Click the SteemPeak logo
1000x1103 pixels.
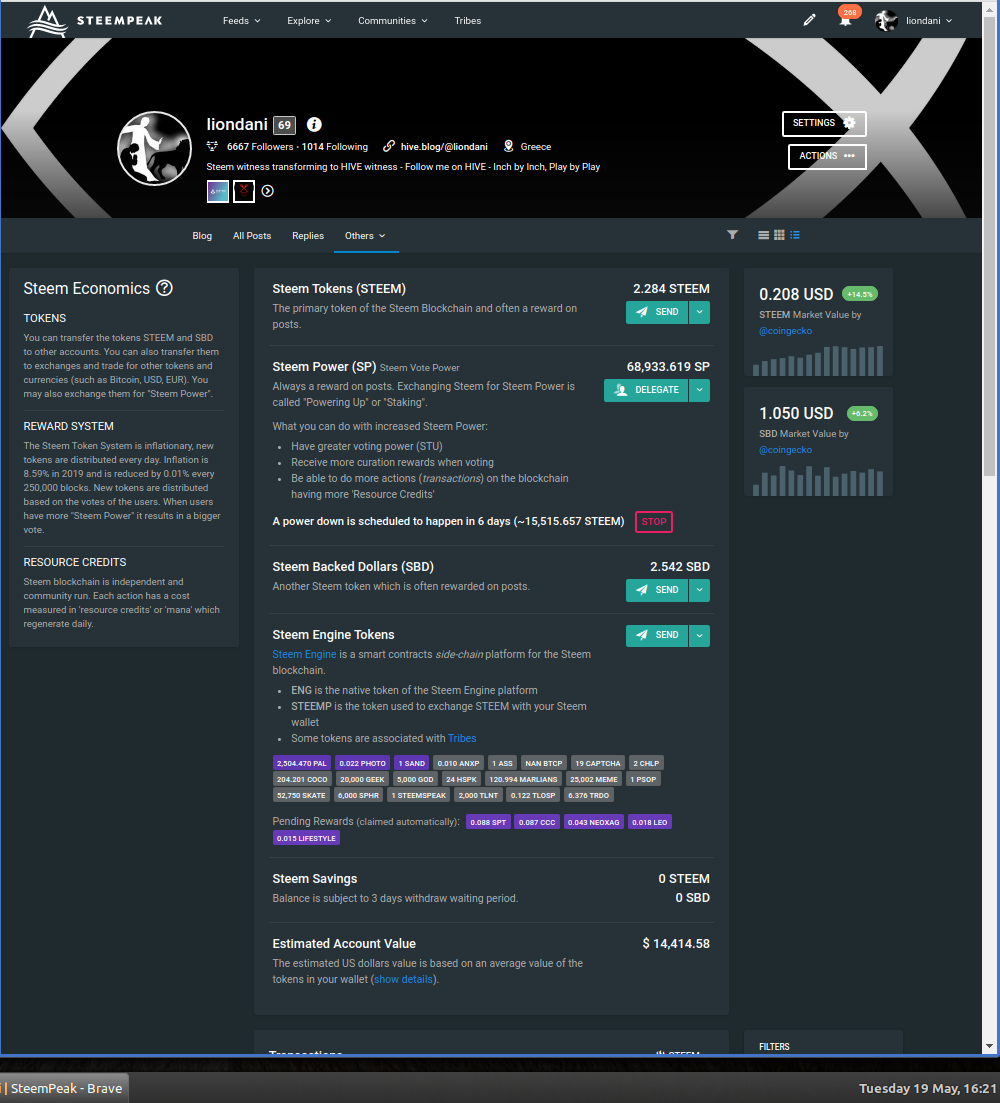pyautogui.click(x=94, y=20)
